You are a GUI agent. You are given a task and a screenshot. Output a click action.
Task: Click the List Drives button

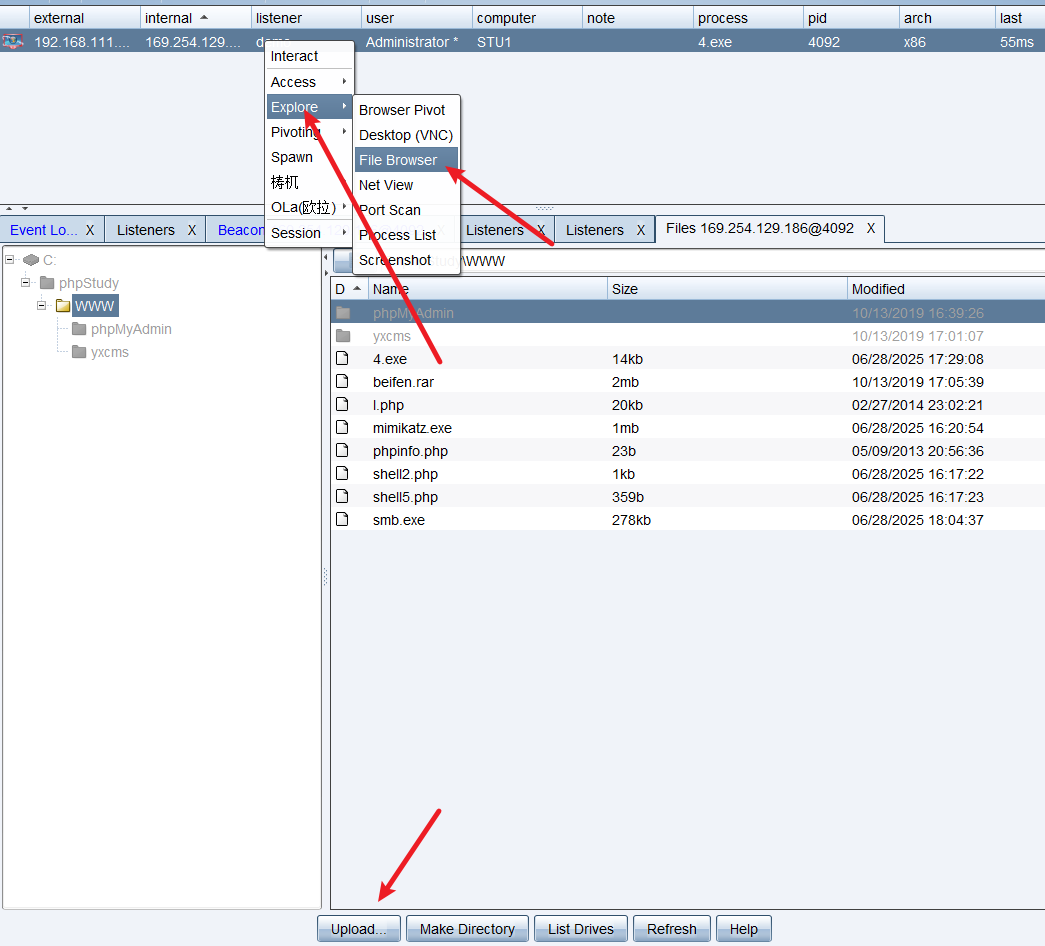click(x=580, y=929)
